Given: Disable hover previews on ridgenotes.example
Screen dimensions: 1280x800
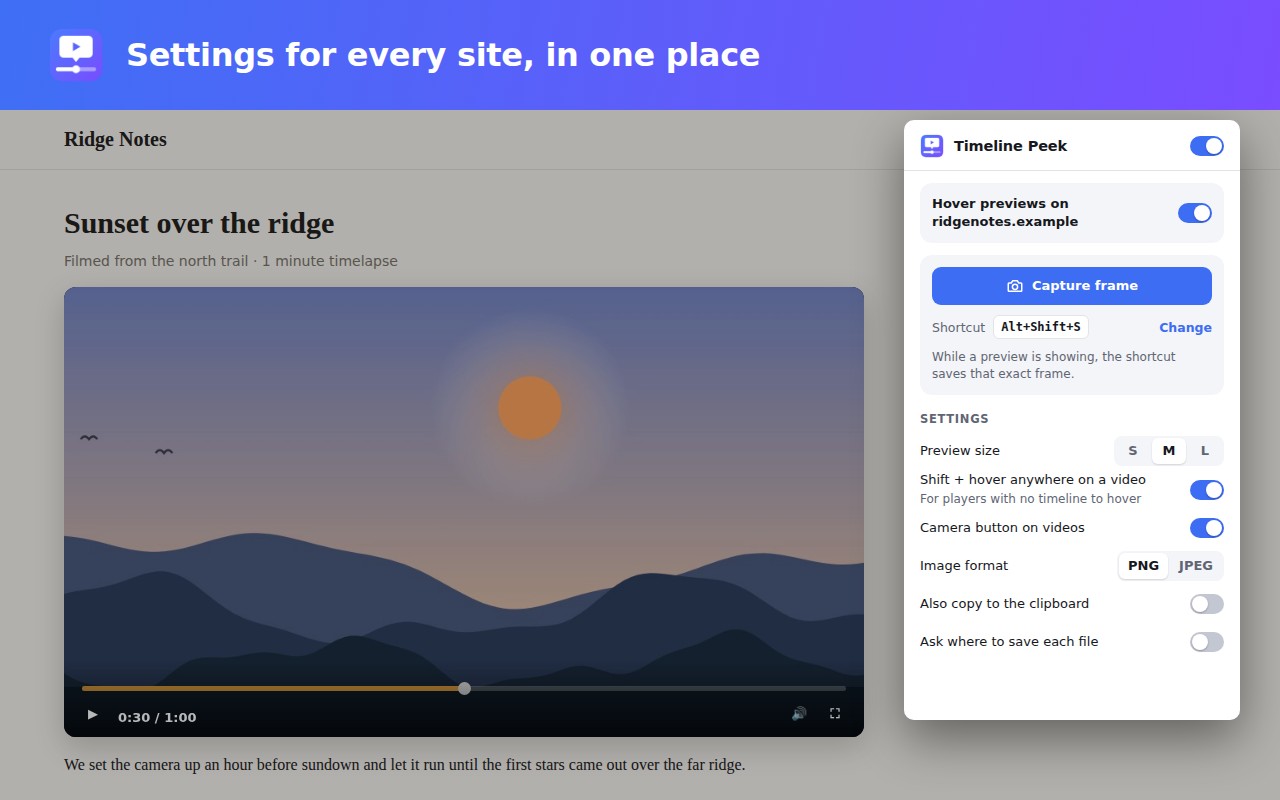Looking at the screenshot, I should coord(1195,213).
